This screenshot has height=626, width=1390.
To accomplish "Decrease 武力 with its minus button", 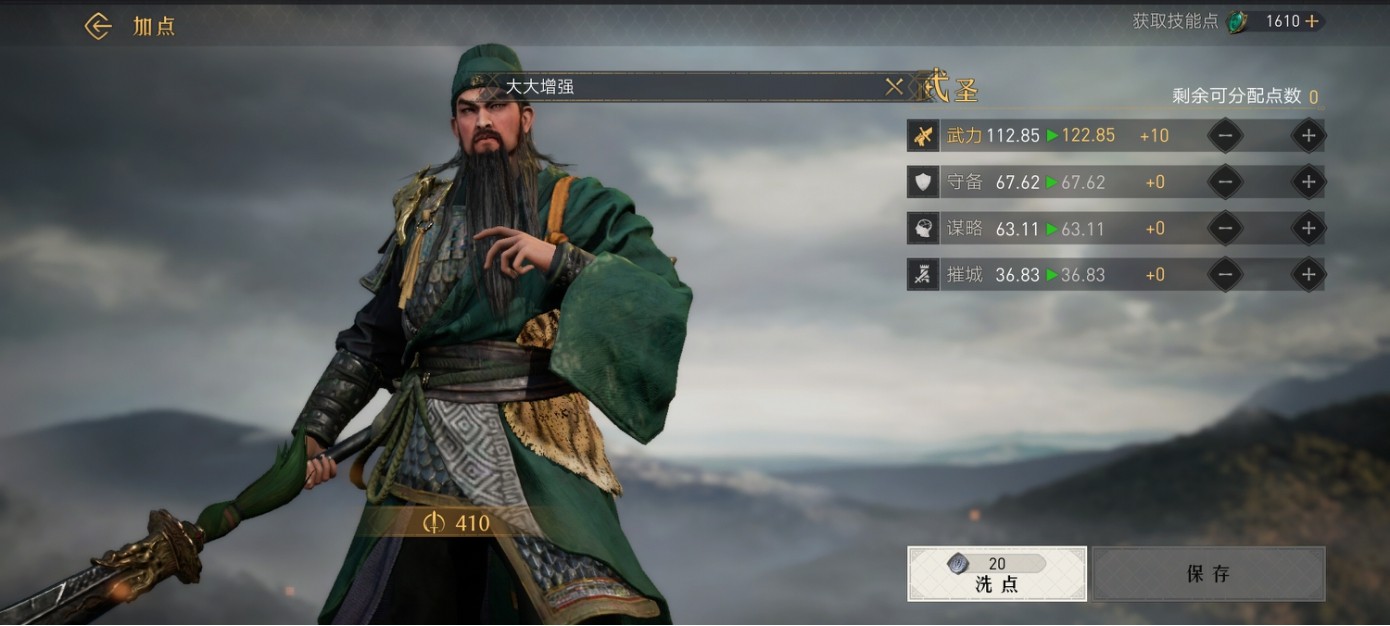I will [x=1225, y=135].
